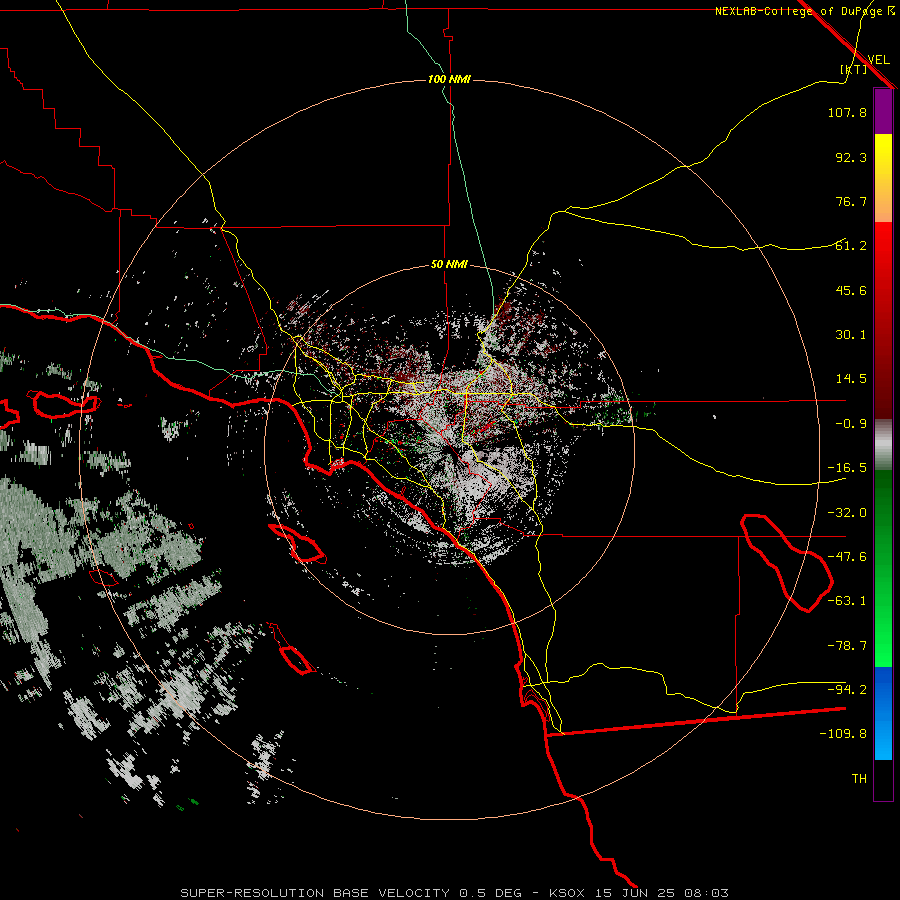Click the '100 NMI' range ring label
This screenshot has height=900, width=900.
pos(449,79)
